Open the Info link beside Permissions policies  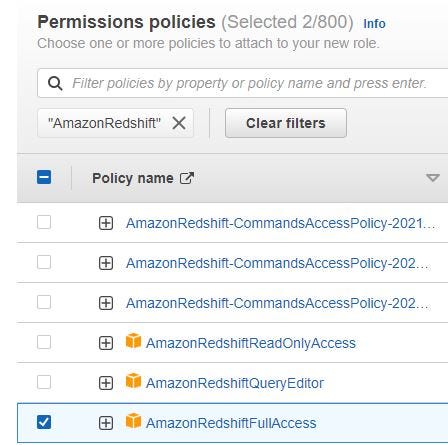pos(374,24)
